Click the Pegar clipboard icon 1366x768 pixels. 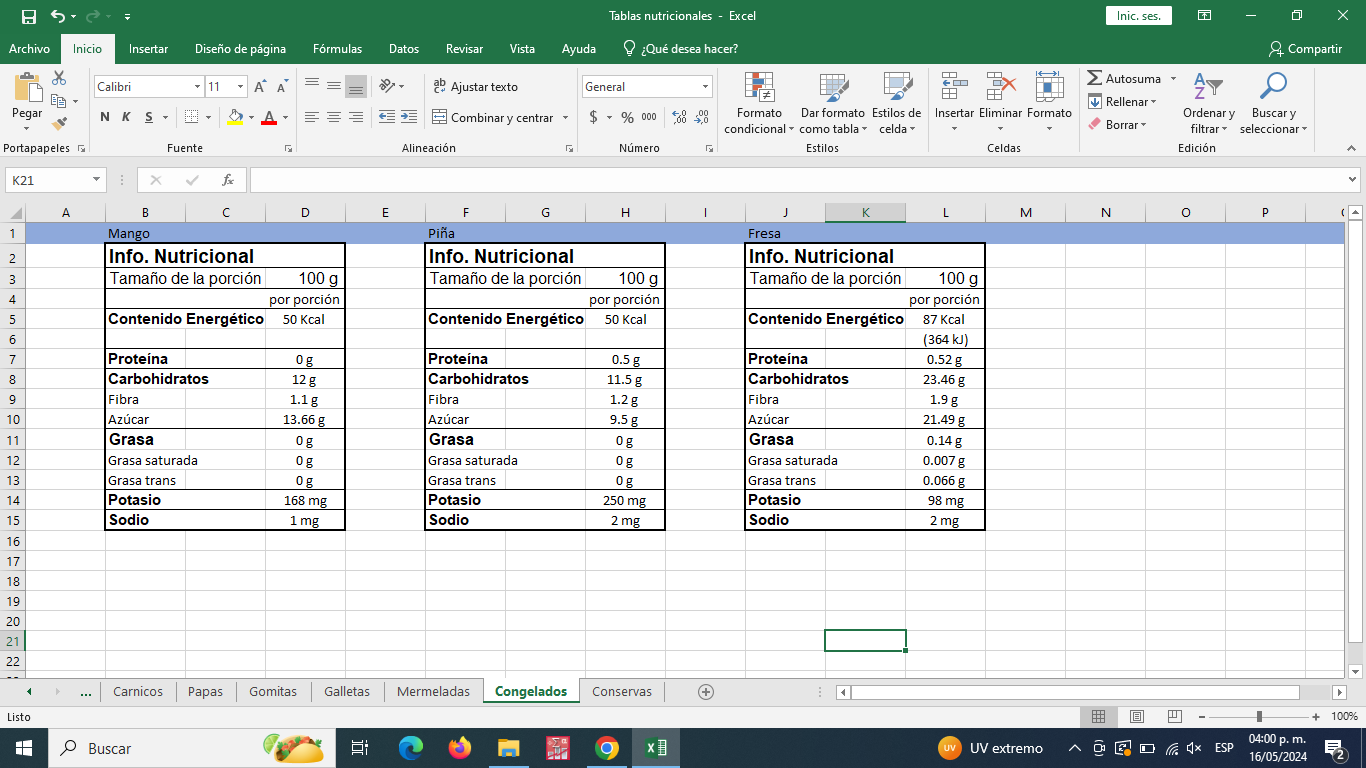click(x=27, y=88)
